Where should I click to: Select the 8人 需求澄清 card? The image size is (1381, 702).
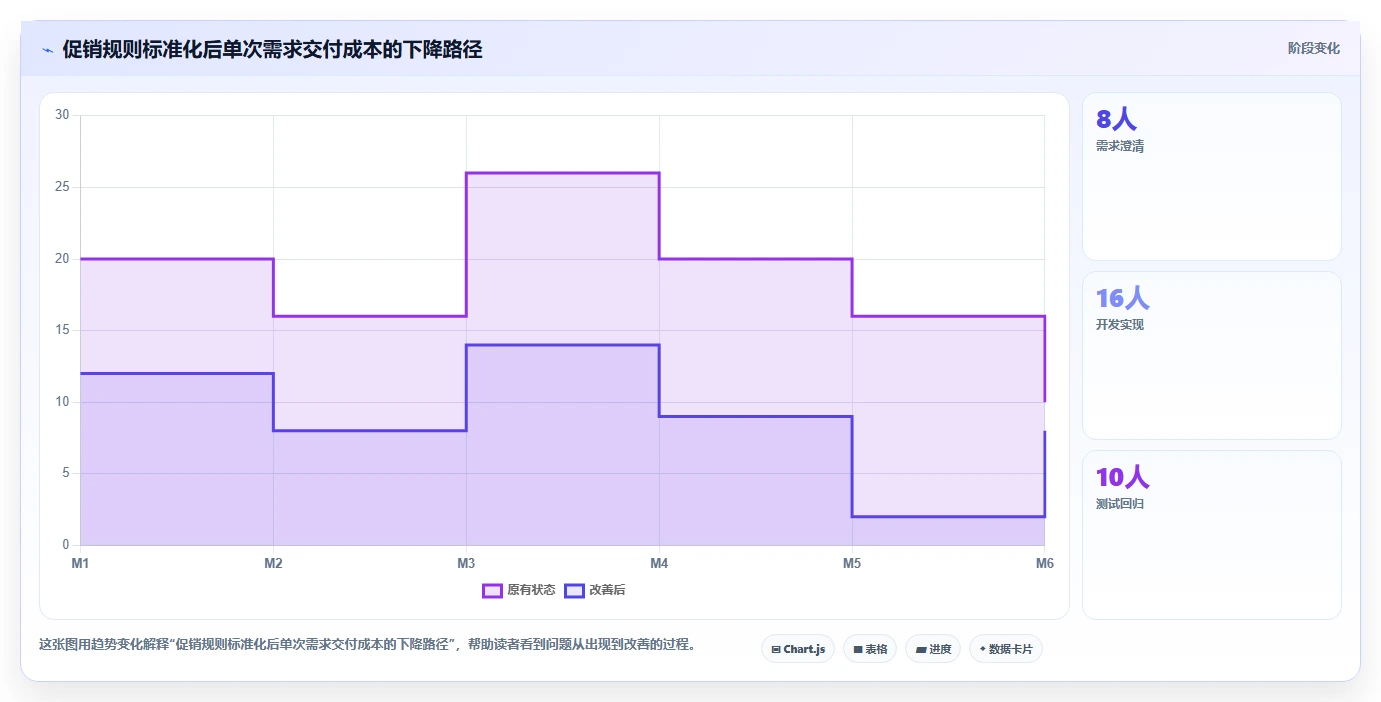click(1211, 177)
